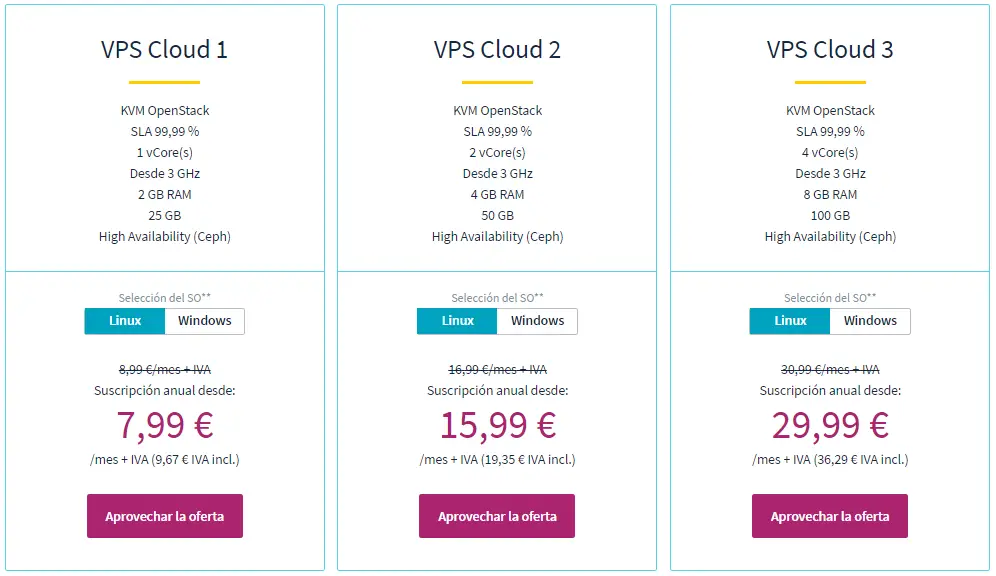Select Linux for VPS Cloud 2
Viewport: 996px width, 576px height.
[x=457, y=321]
